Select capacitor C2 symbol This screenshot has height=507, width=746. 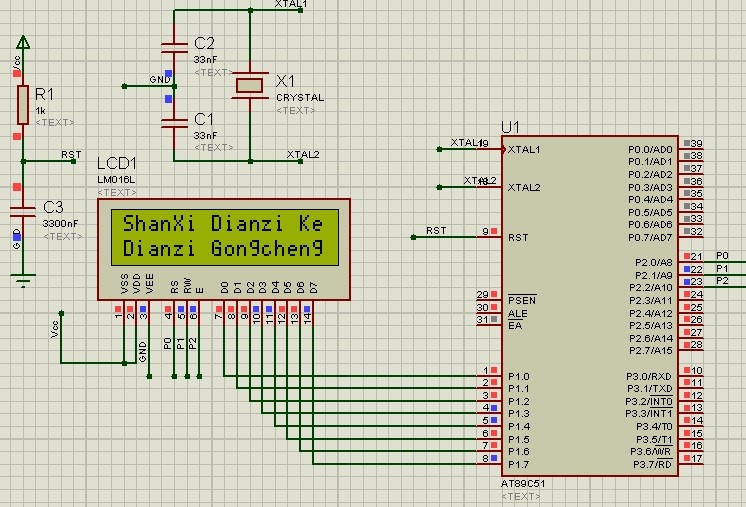pos(174,48)
